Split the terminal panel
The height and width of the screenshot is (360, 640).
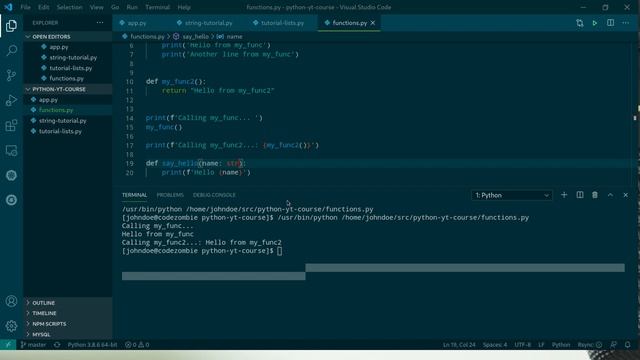pyautogui.click(x=580, y=195)
